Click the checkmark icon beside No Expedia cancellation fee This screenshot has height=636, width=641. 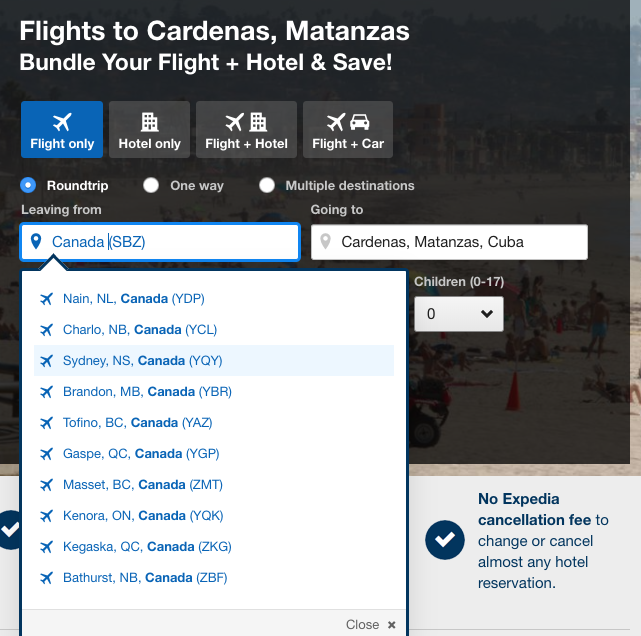pyautogui.click(x=445, y=540)
